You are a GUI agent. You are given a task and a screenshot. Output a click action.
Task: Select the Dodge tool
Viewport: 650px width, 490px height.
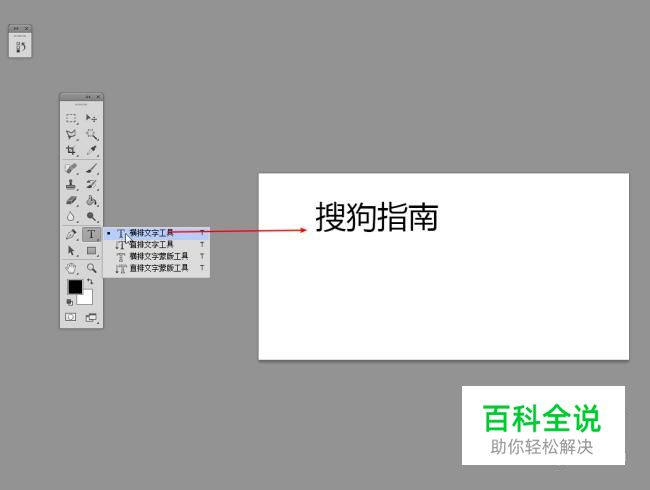91,216
